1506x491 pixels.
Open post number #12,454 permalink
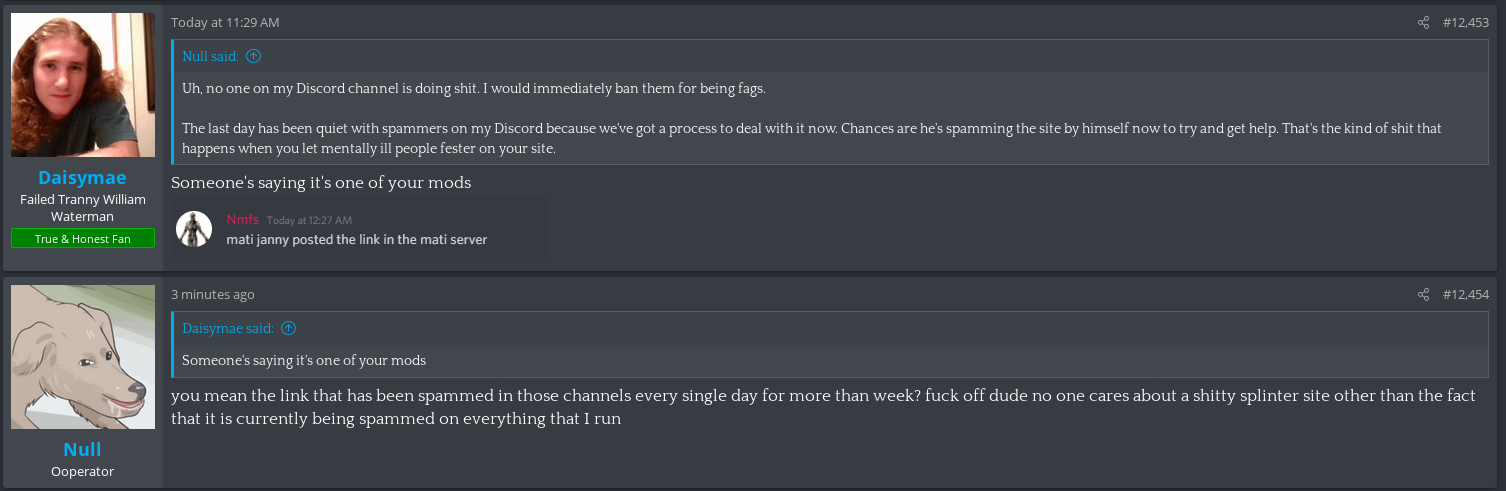pyautogui.click(x=1465, y=294)
